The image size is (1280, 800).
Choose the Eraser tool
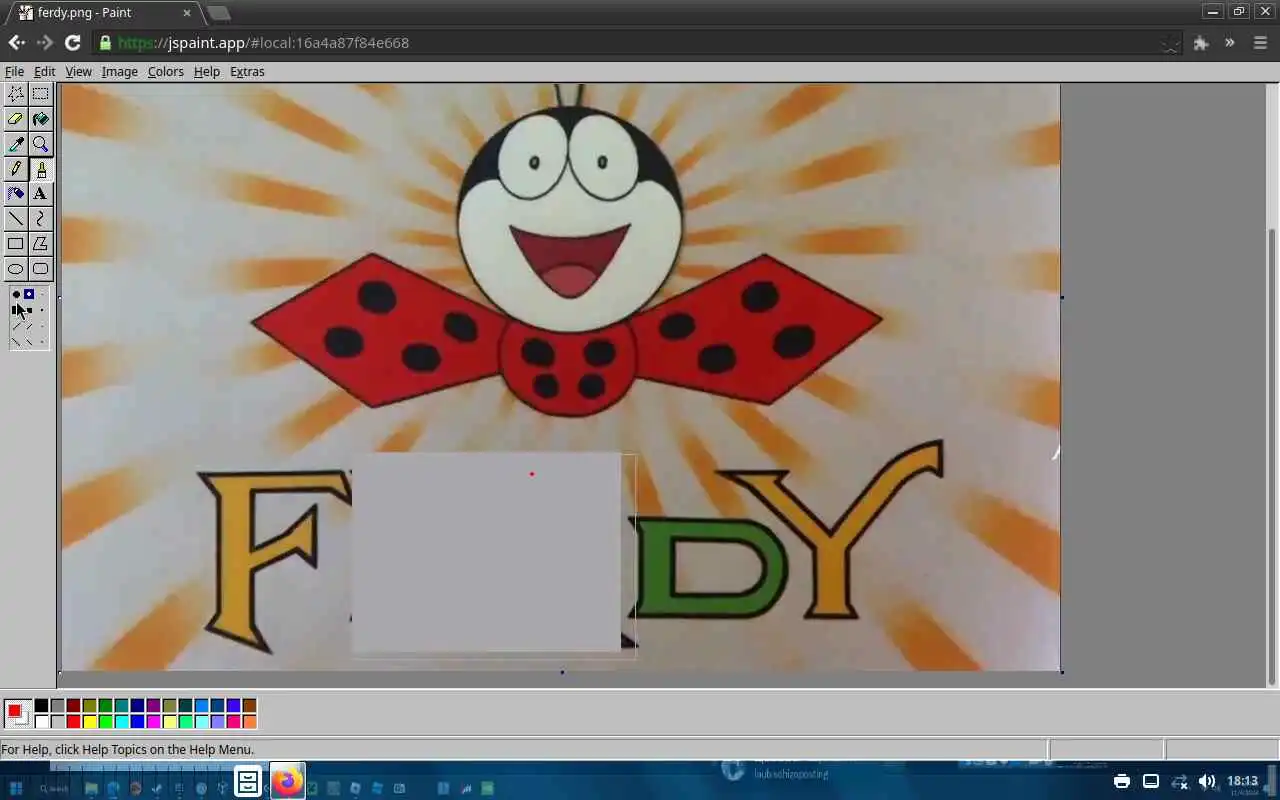[x=16, y=119]
